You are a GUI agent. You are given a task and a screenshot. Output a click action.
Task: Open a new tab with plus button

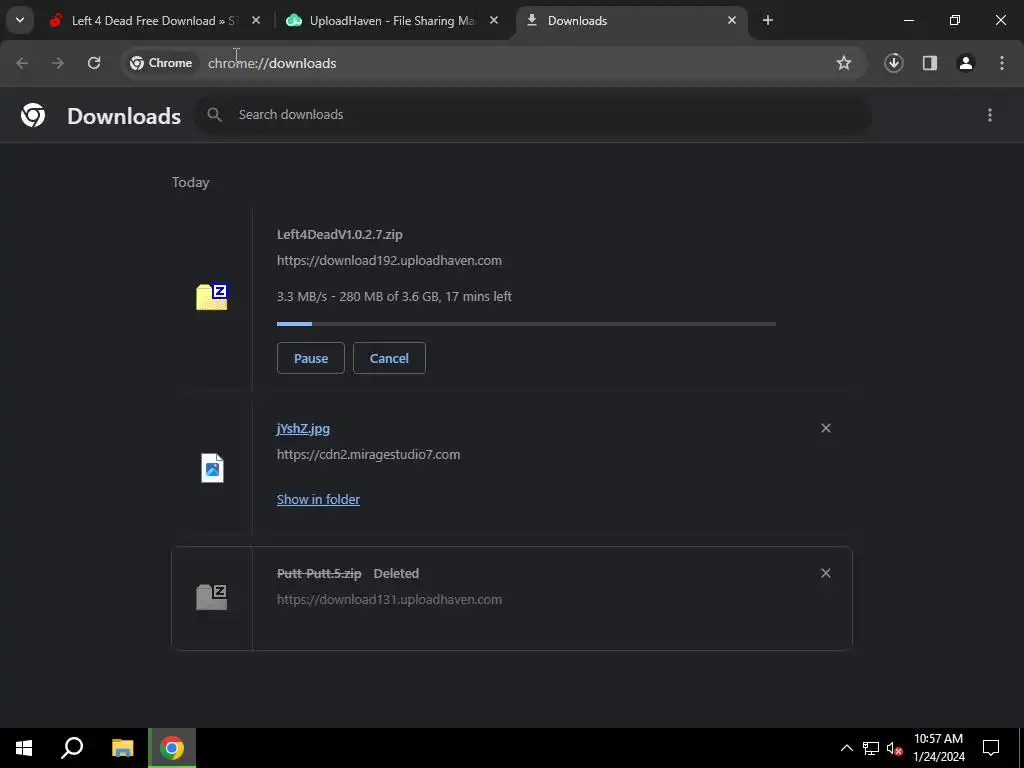(768, 21)
